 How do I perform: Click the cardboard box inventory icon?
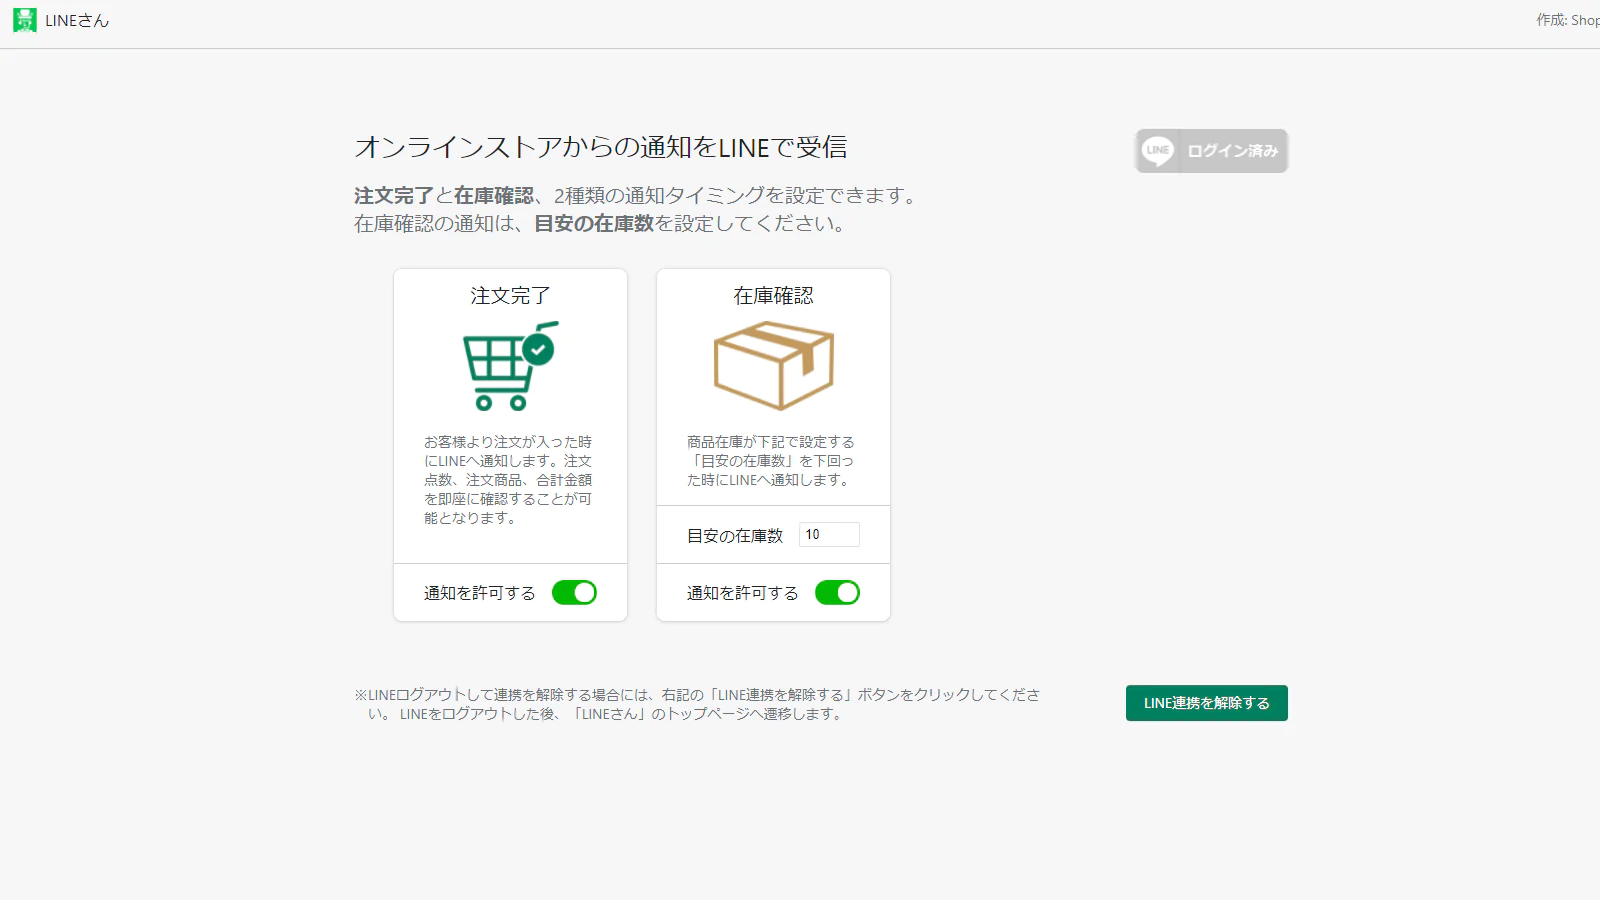(773, 366)
